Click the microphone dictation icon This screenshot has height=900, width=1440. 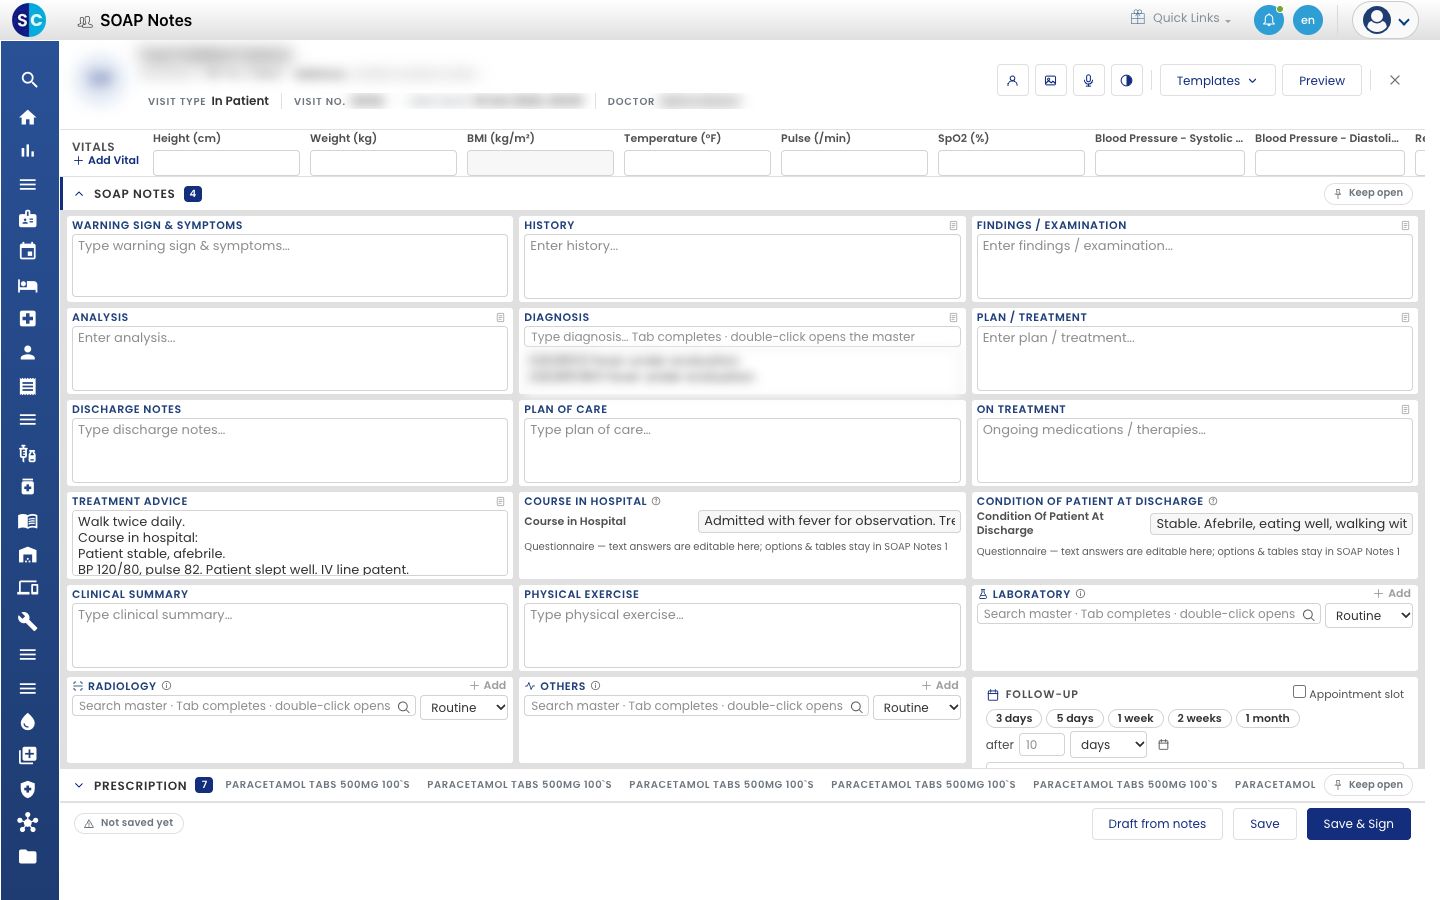(x=1089, y=81)
